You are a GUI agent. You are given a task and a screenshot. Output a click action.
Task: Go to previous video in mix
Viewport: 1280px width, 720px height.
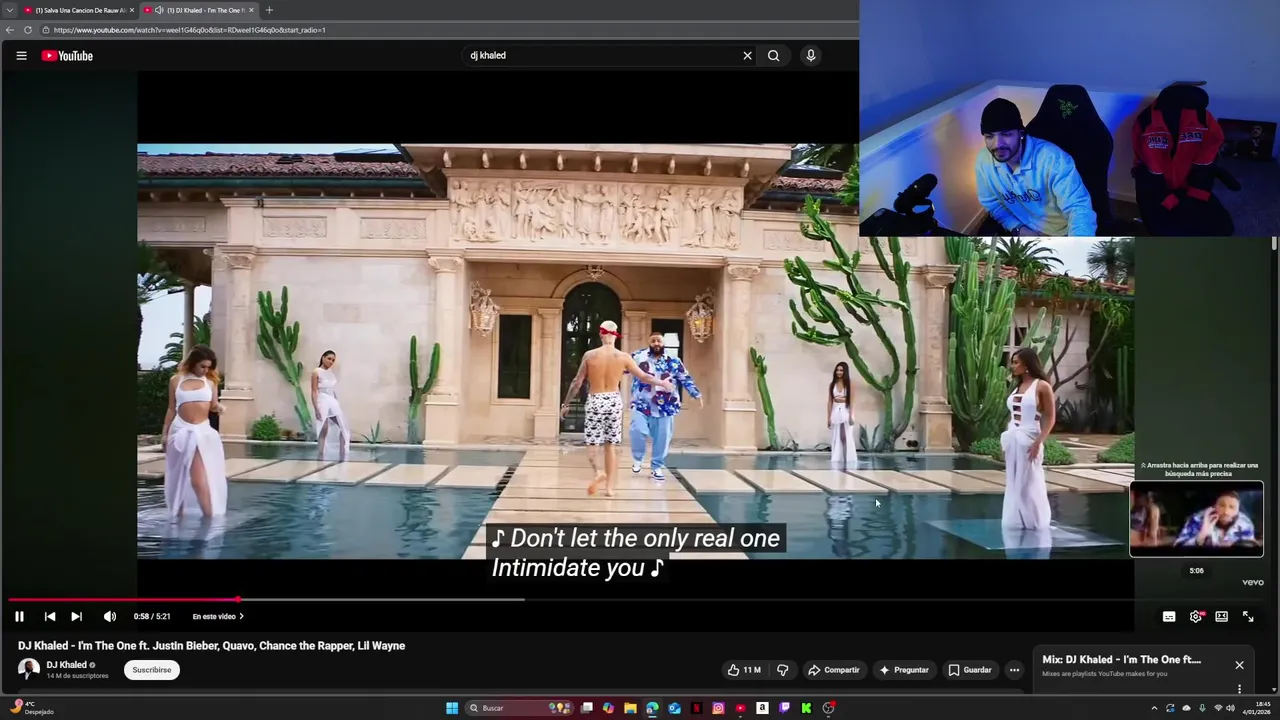[x=50, y=617]
